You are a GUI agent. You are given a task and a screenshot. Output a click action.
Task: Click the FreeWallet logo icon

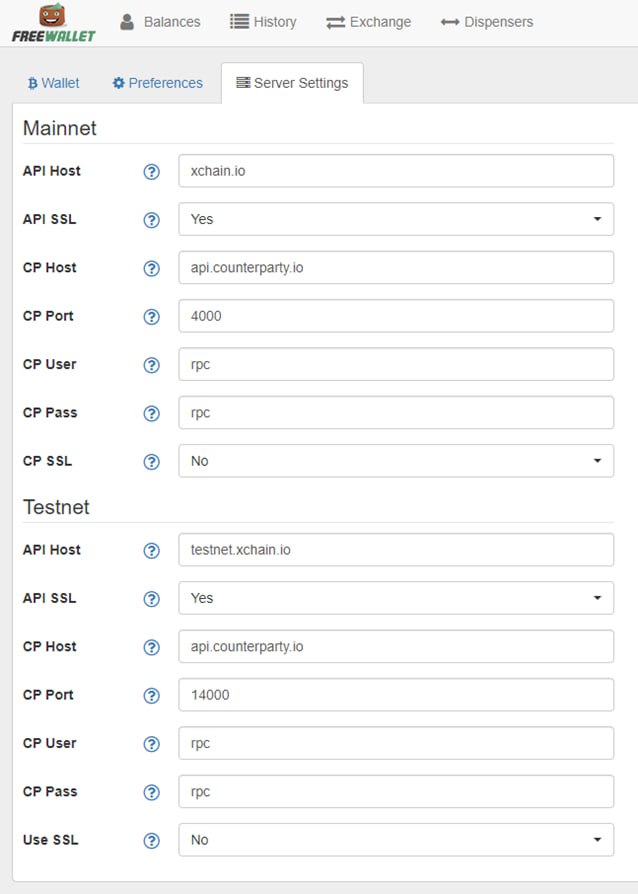click(x=53, y=23)
